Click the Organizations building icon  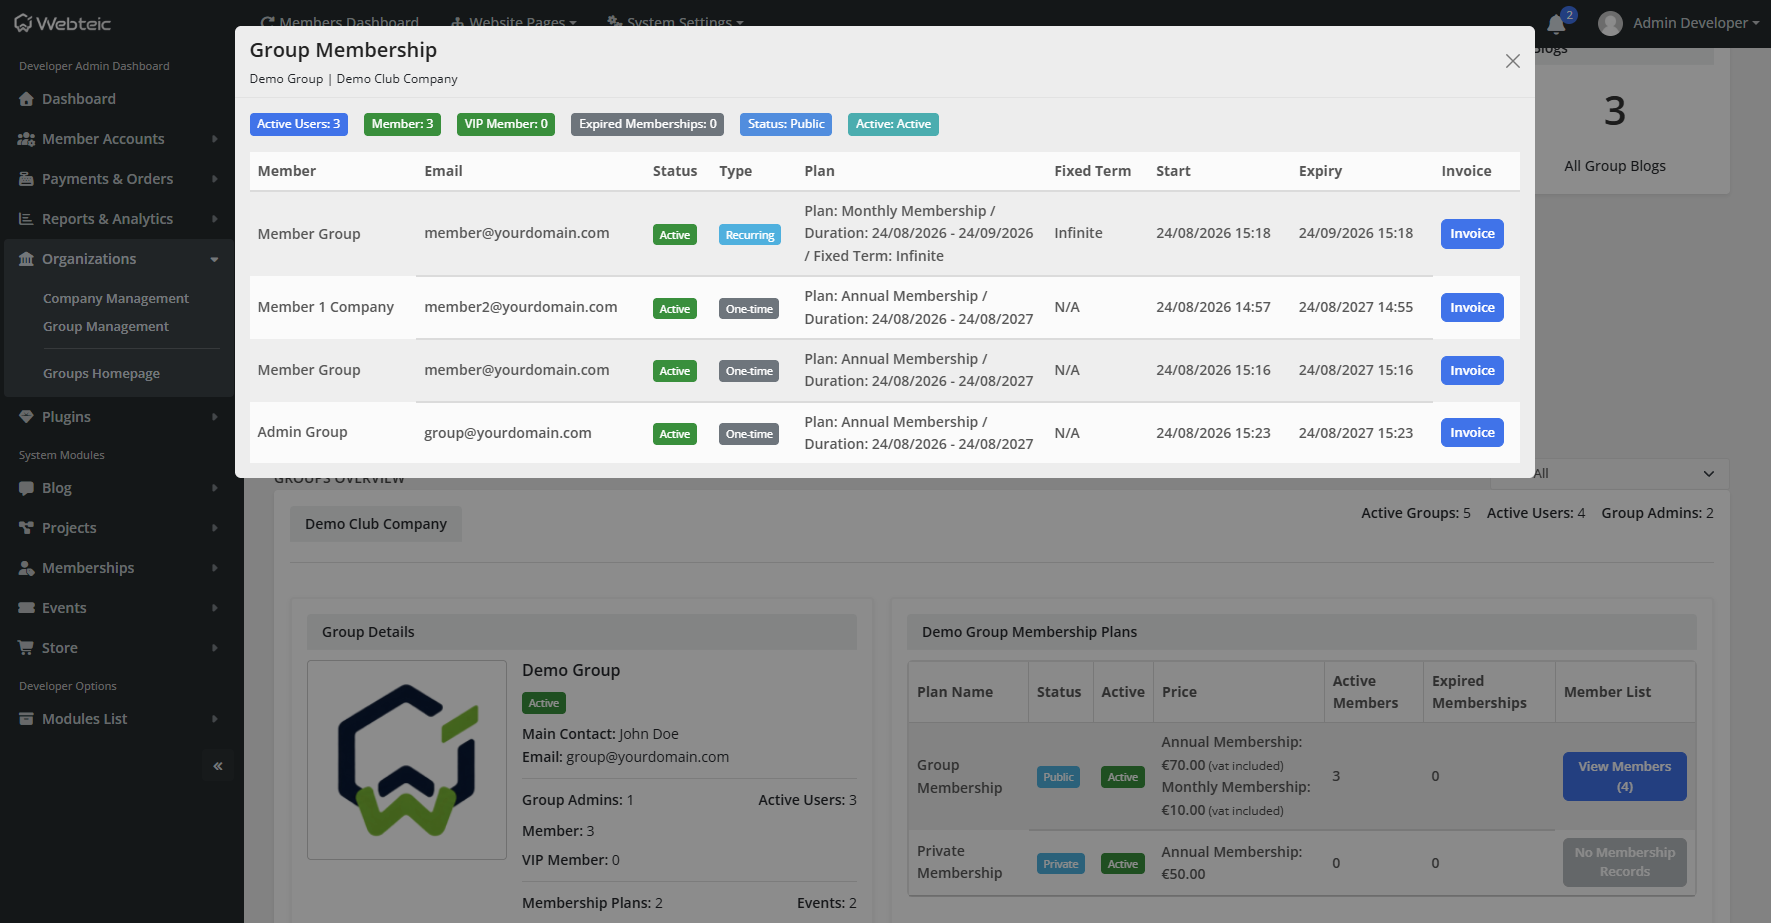tap(26, 259)
